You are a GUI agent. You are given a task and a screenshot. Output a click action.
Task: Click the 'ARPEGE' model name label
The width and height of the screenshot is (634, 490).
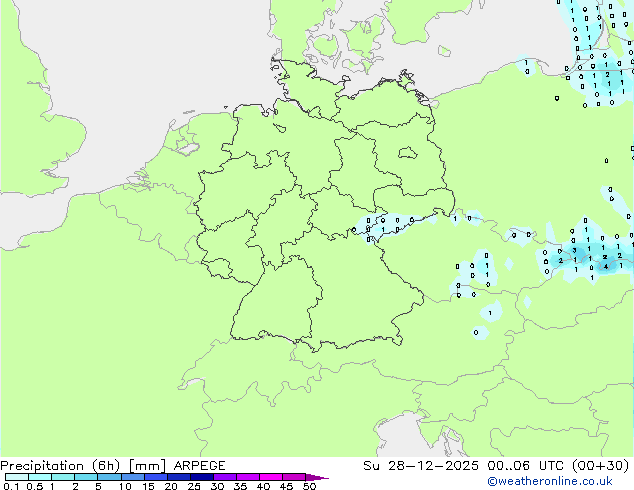pyautogui.click(x=199, y=466)
